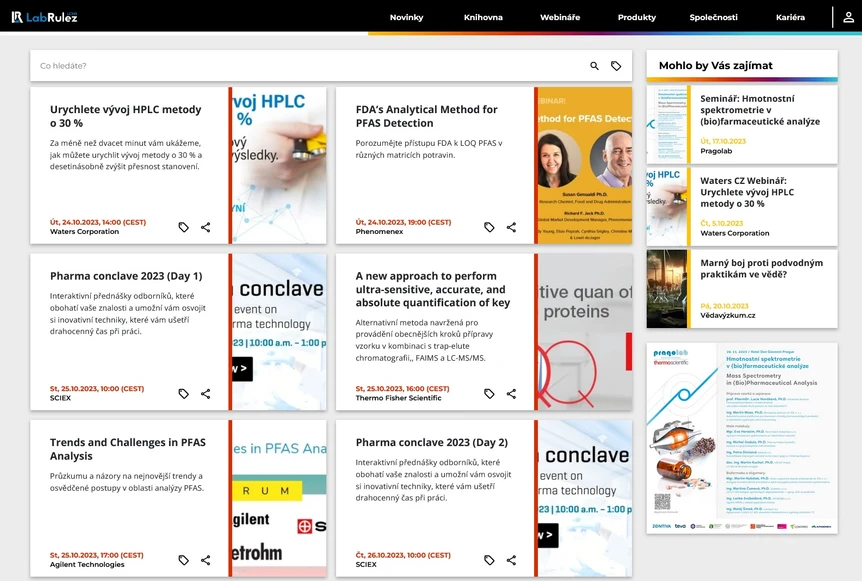The height and width of the screenshot is (581, 862).
Task: Open the Společnosti menu
Action: pos(714,17)
